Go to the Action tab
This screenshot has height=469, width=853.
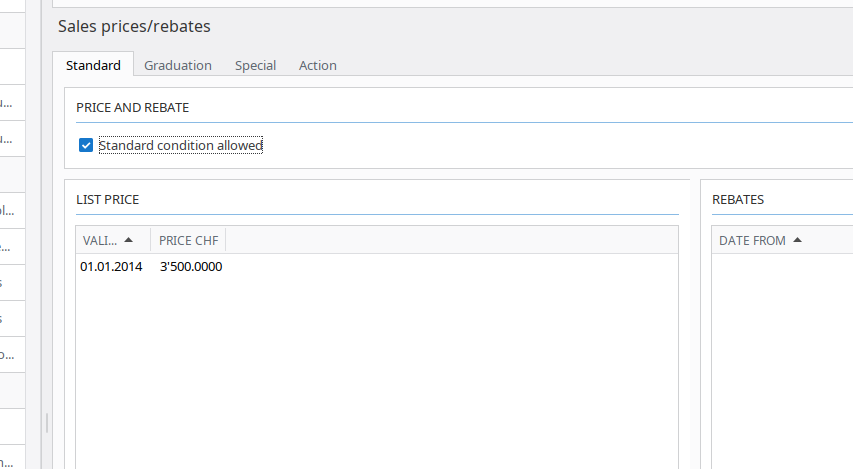(x=317, y=65)
